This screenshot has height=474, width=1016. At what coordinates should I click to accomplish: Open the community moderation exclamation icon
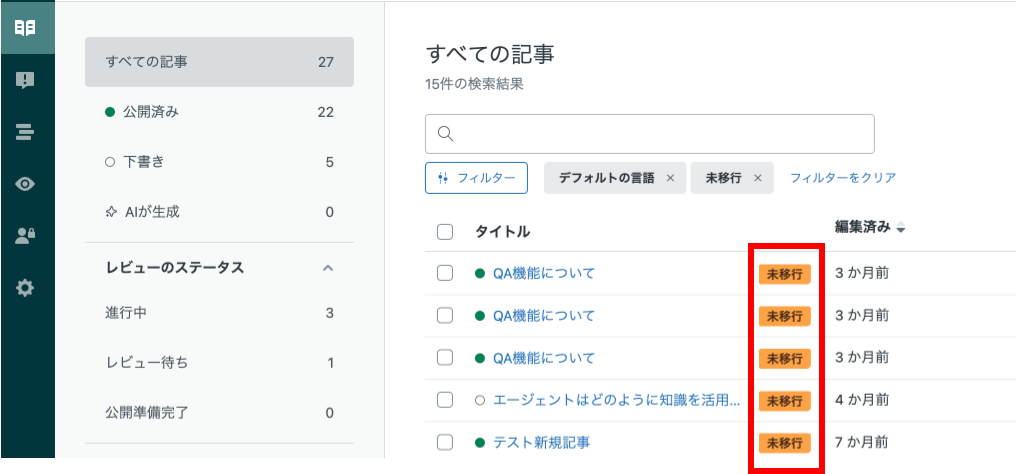25,80
